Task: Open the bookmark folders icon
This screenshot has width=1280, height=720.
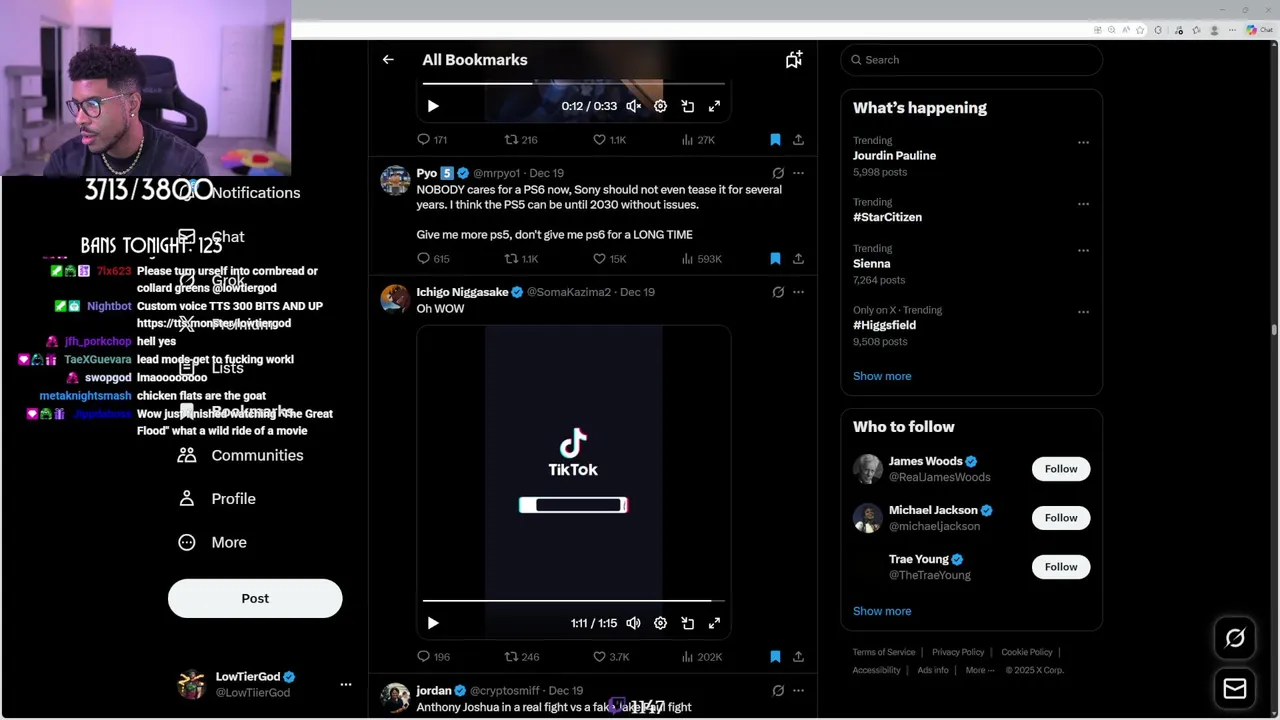Action: (x=794, y=60)
